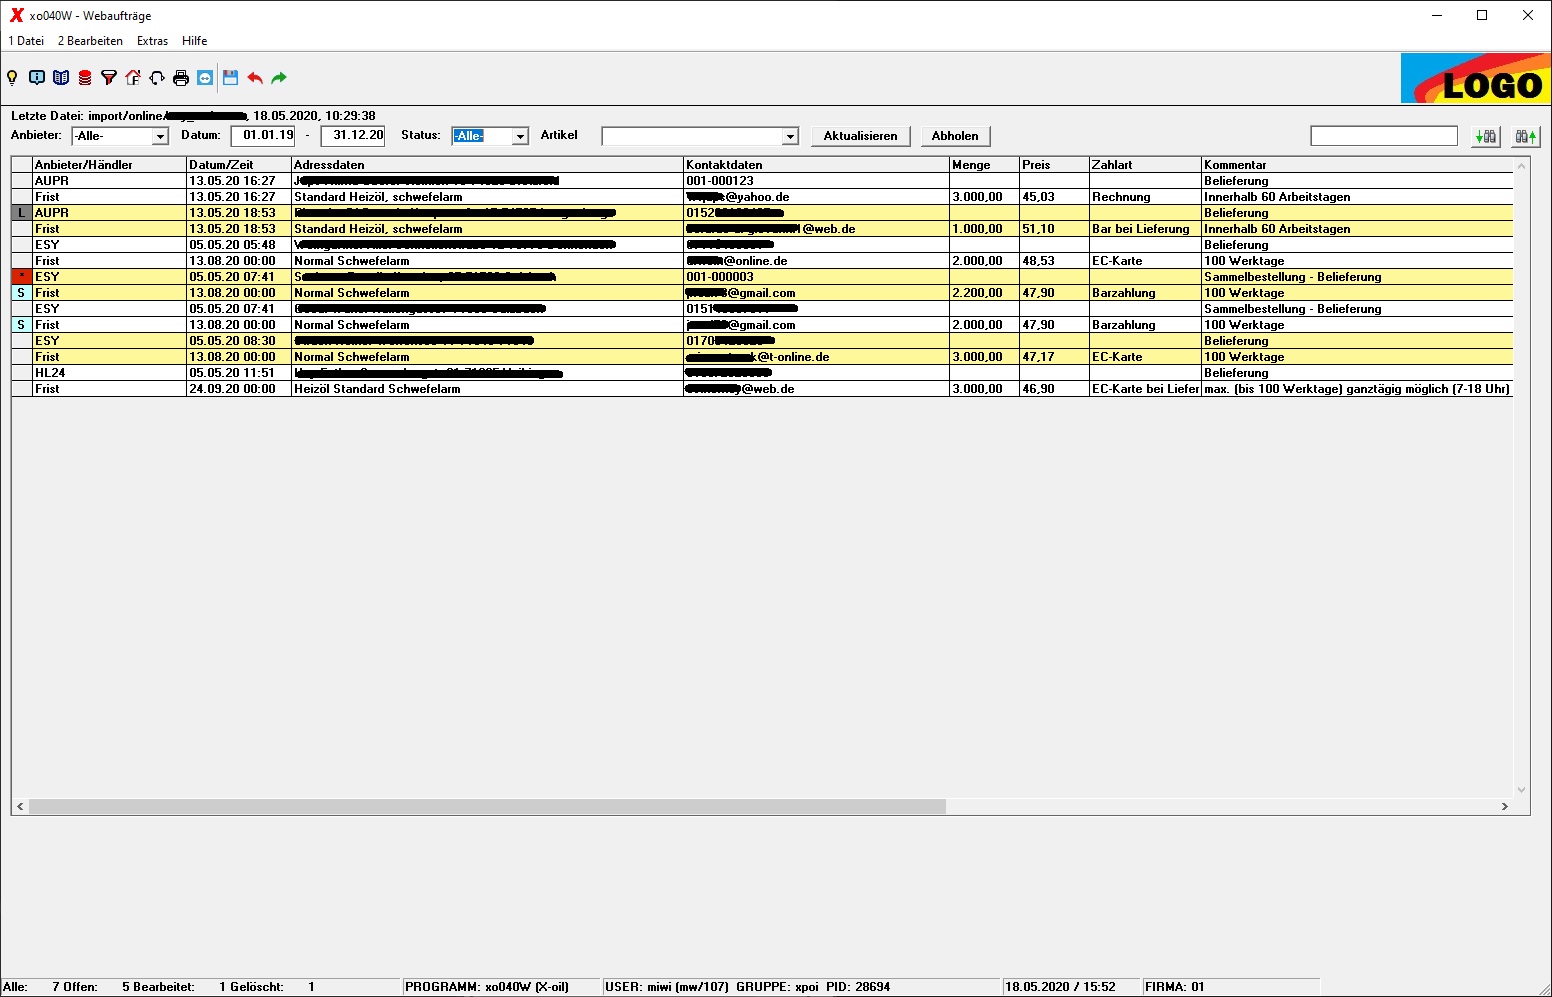Click the price cell 45,03
Viewport: 1552px width, 997px height.
point(1054,197)
